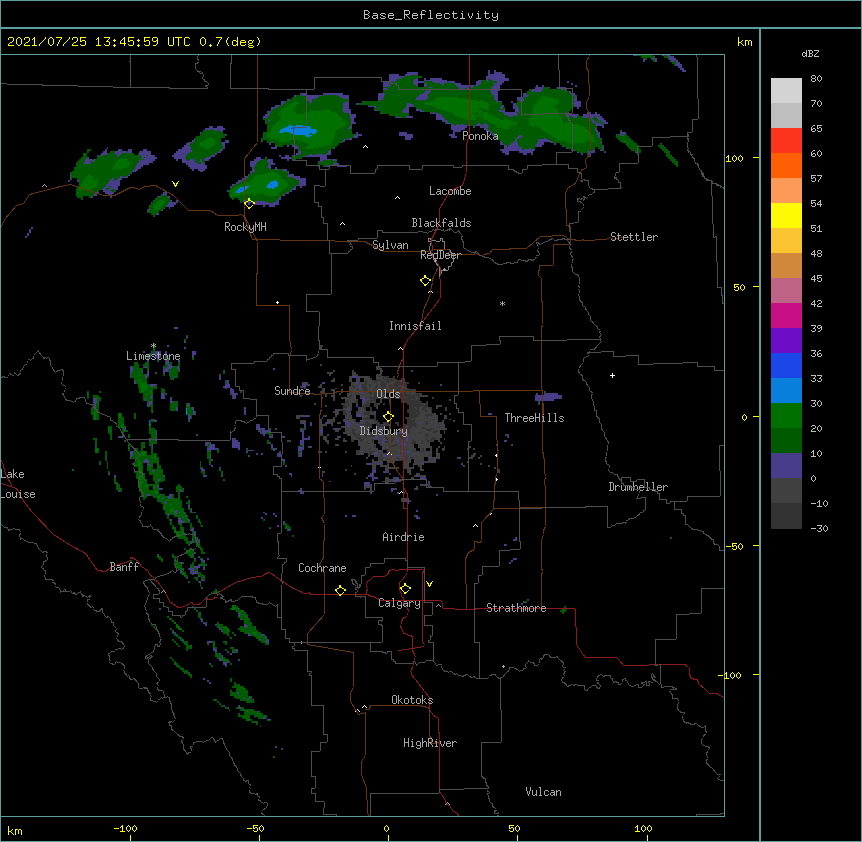Click the yellow V marker east of Calgary

(429, 584)
